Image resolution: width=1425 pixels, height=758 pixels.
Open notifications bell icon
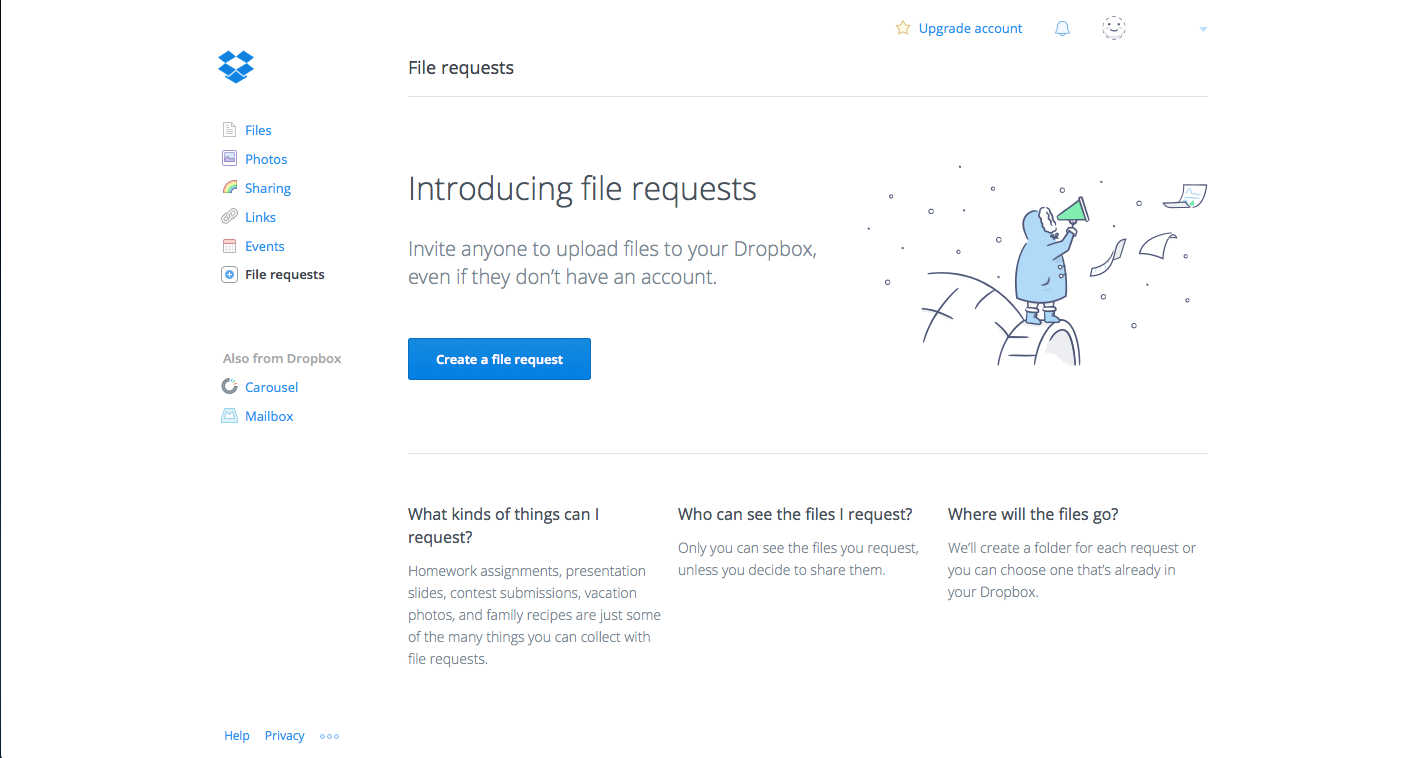(x=1062, y=29)
